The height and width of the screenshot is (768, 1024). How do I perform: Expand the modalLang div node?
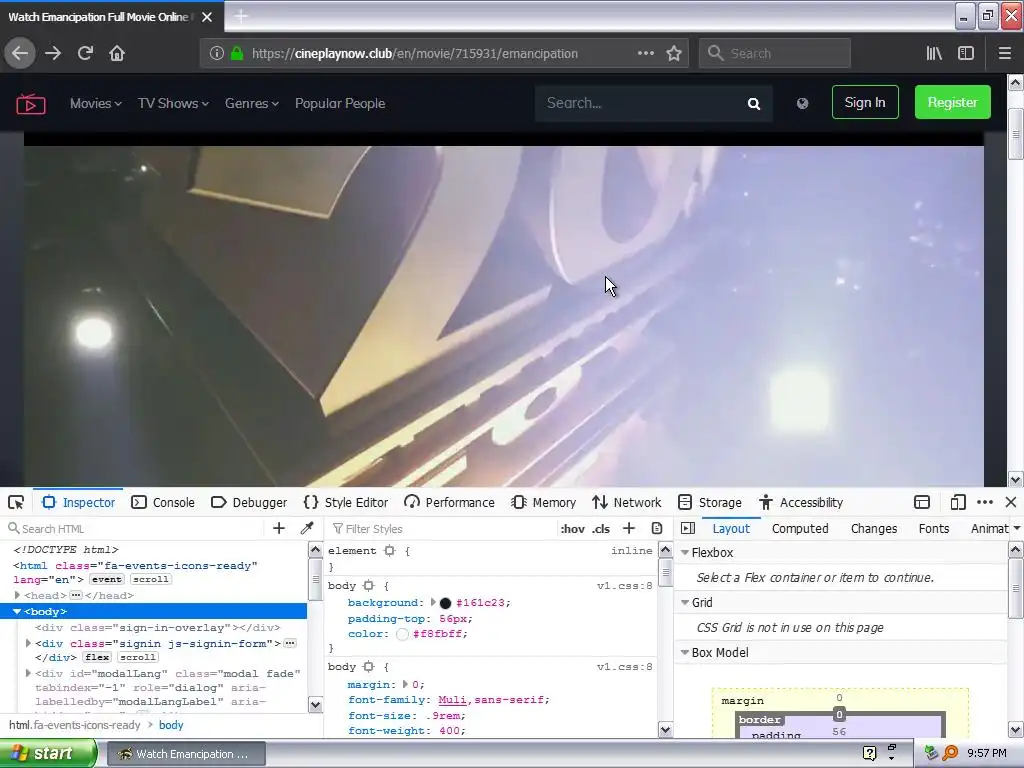28,673
